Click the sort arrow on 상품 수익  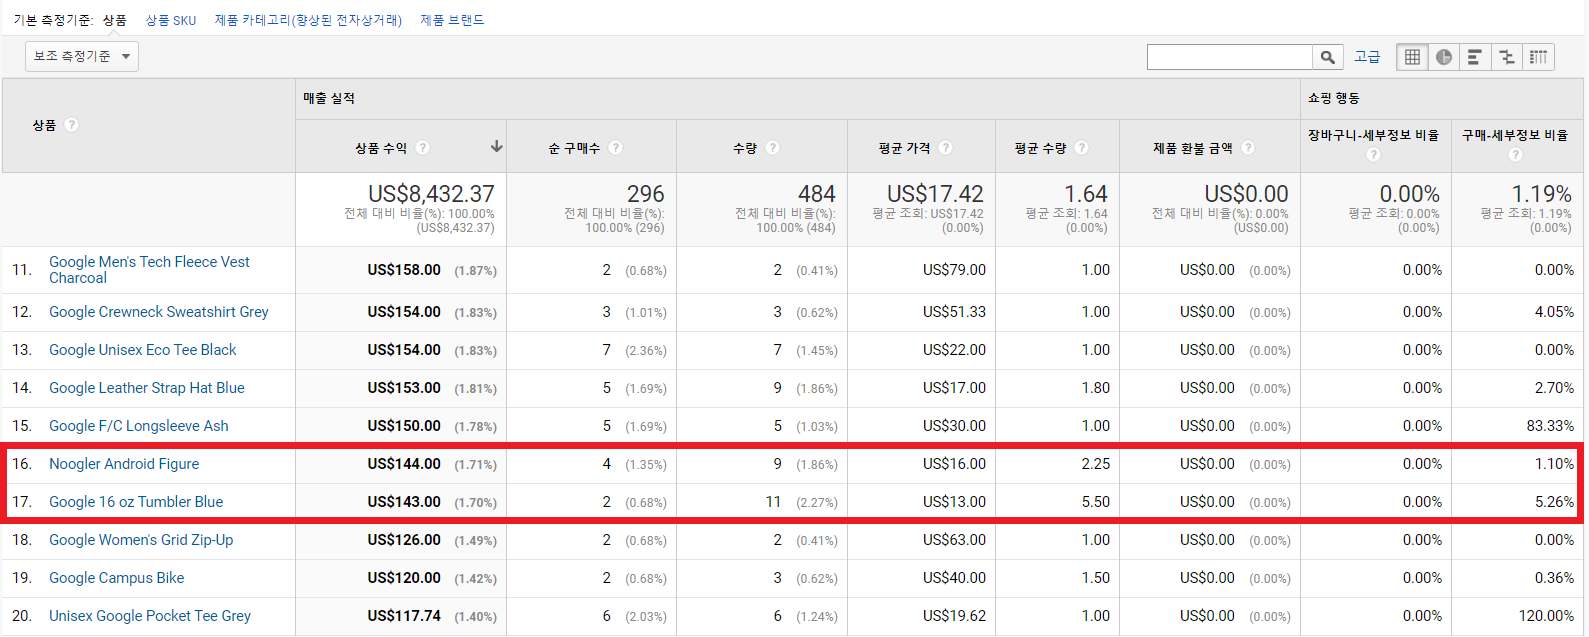tap(496, 147)
